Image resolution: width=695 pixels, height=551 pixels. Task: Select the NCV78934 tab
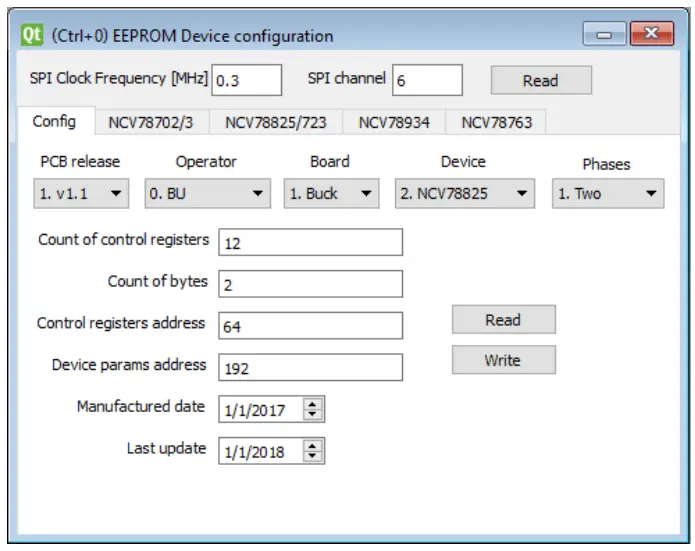pos(394,122)
